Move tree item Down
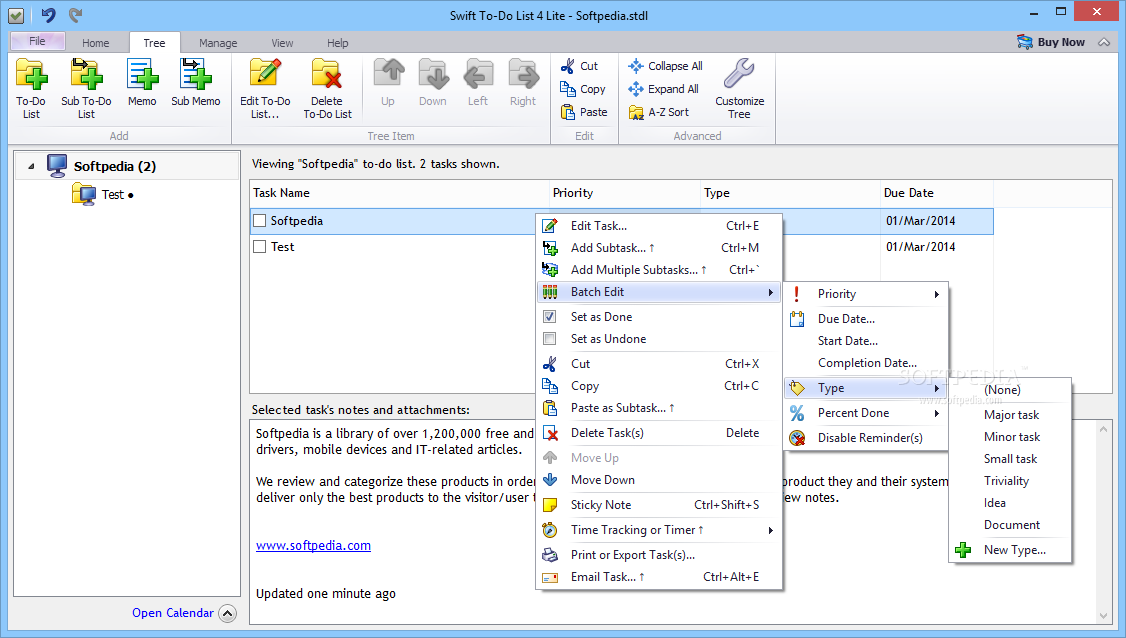 [433, 83]
